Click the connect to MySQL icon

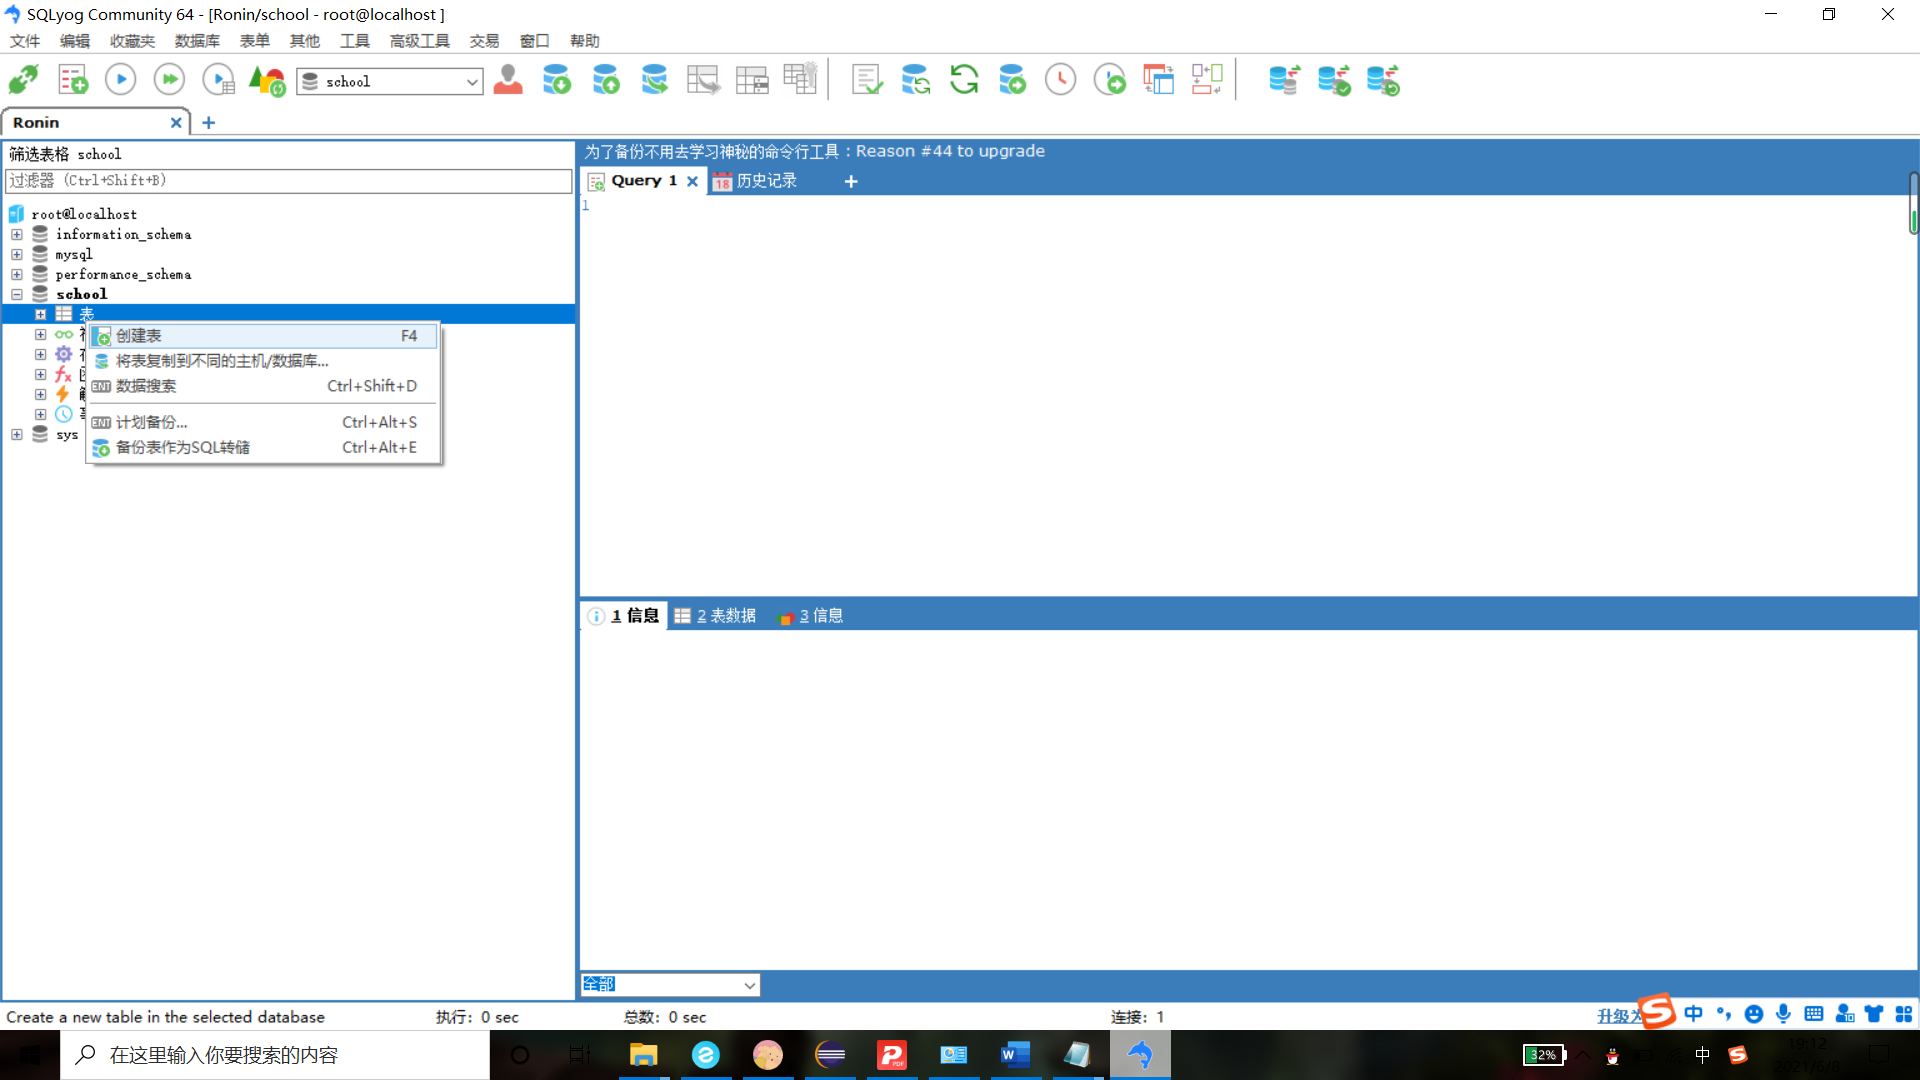(23, 79)
